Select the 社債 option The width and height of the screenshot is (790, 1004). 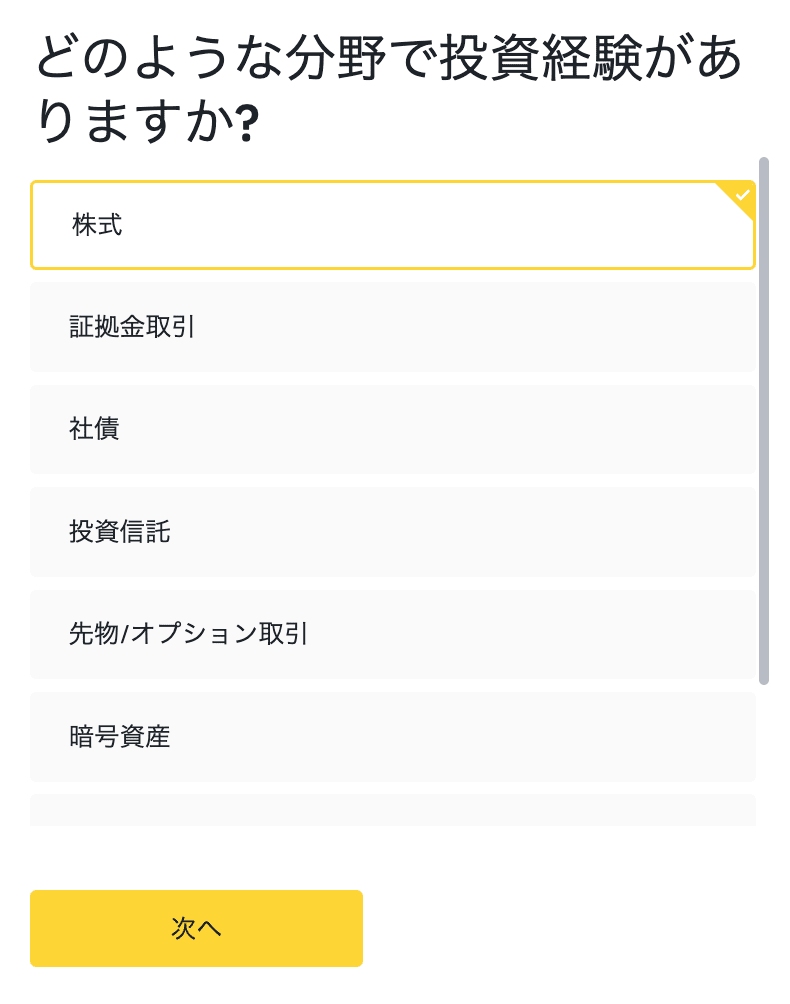(392, 429)
